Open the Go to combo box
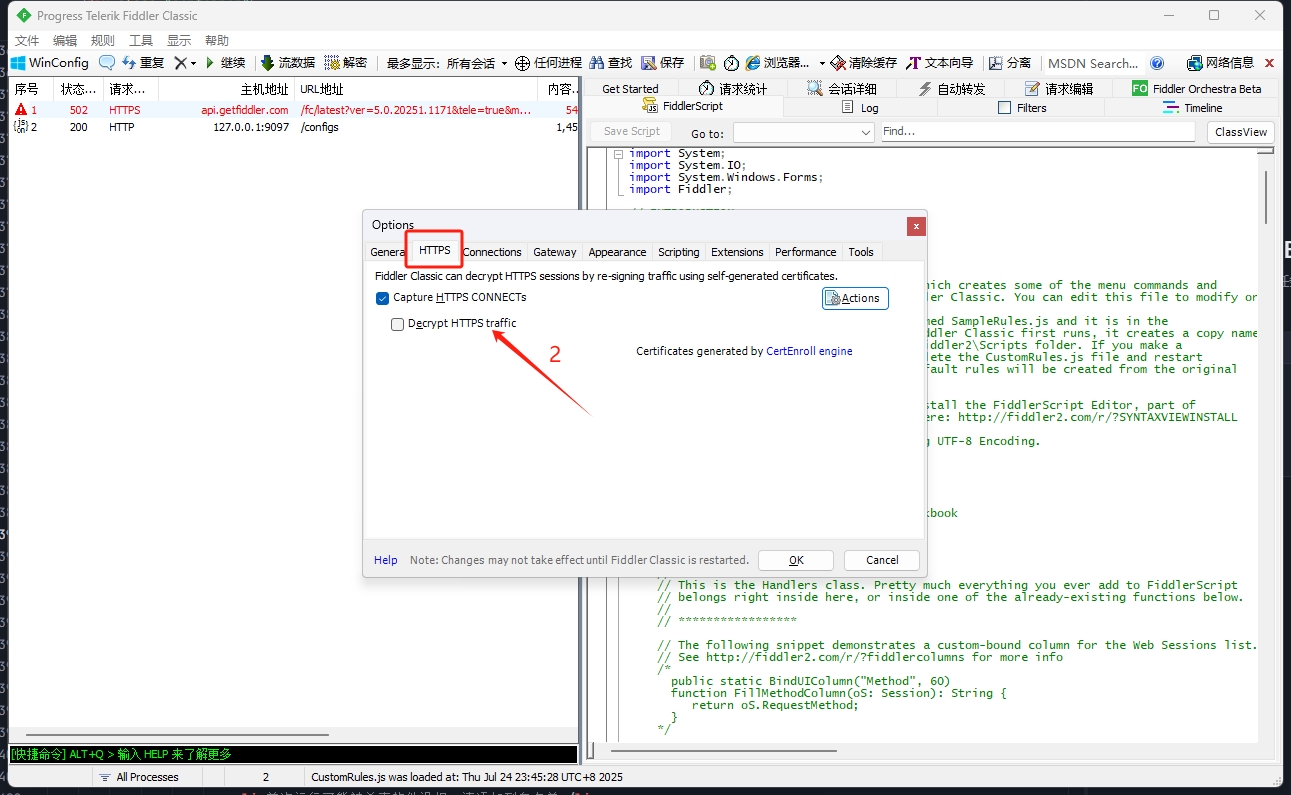The image size is (1291, 795). click(x=804, y=132)
